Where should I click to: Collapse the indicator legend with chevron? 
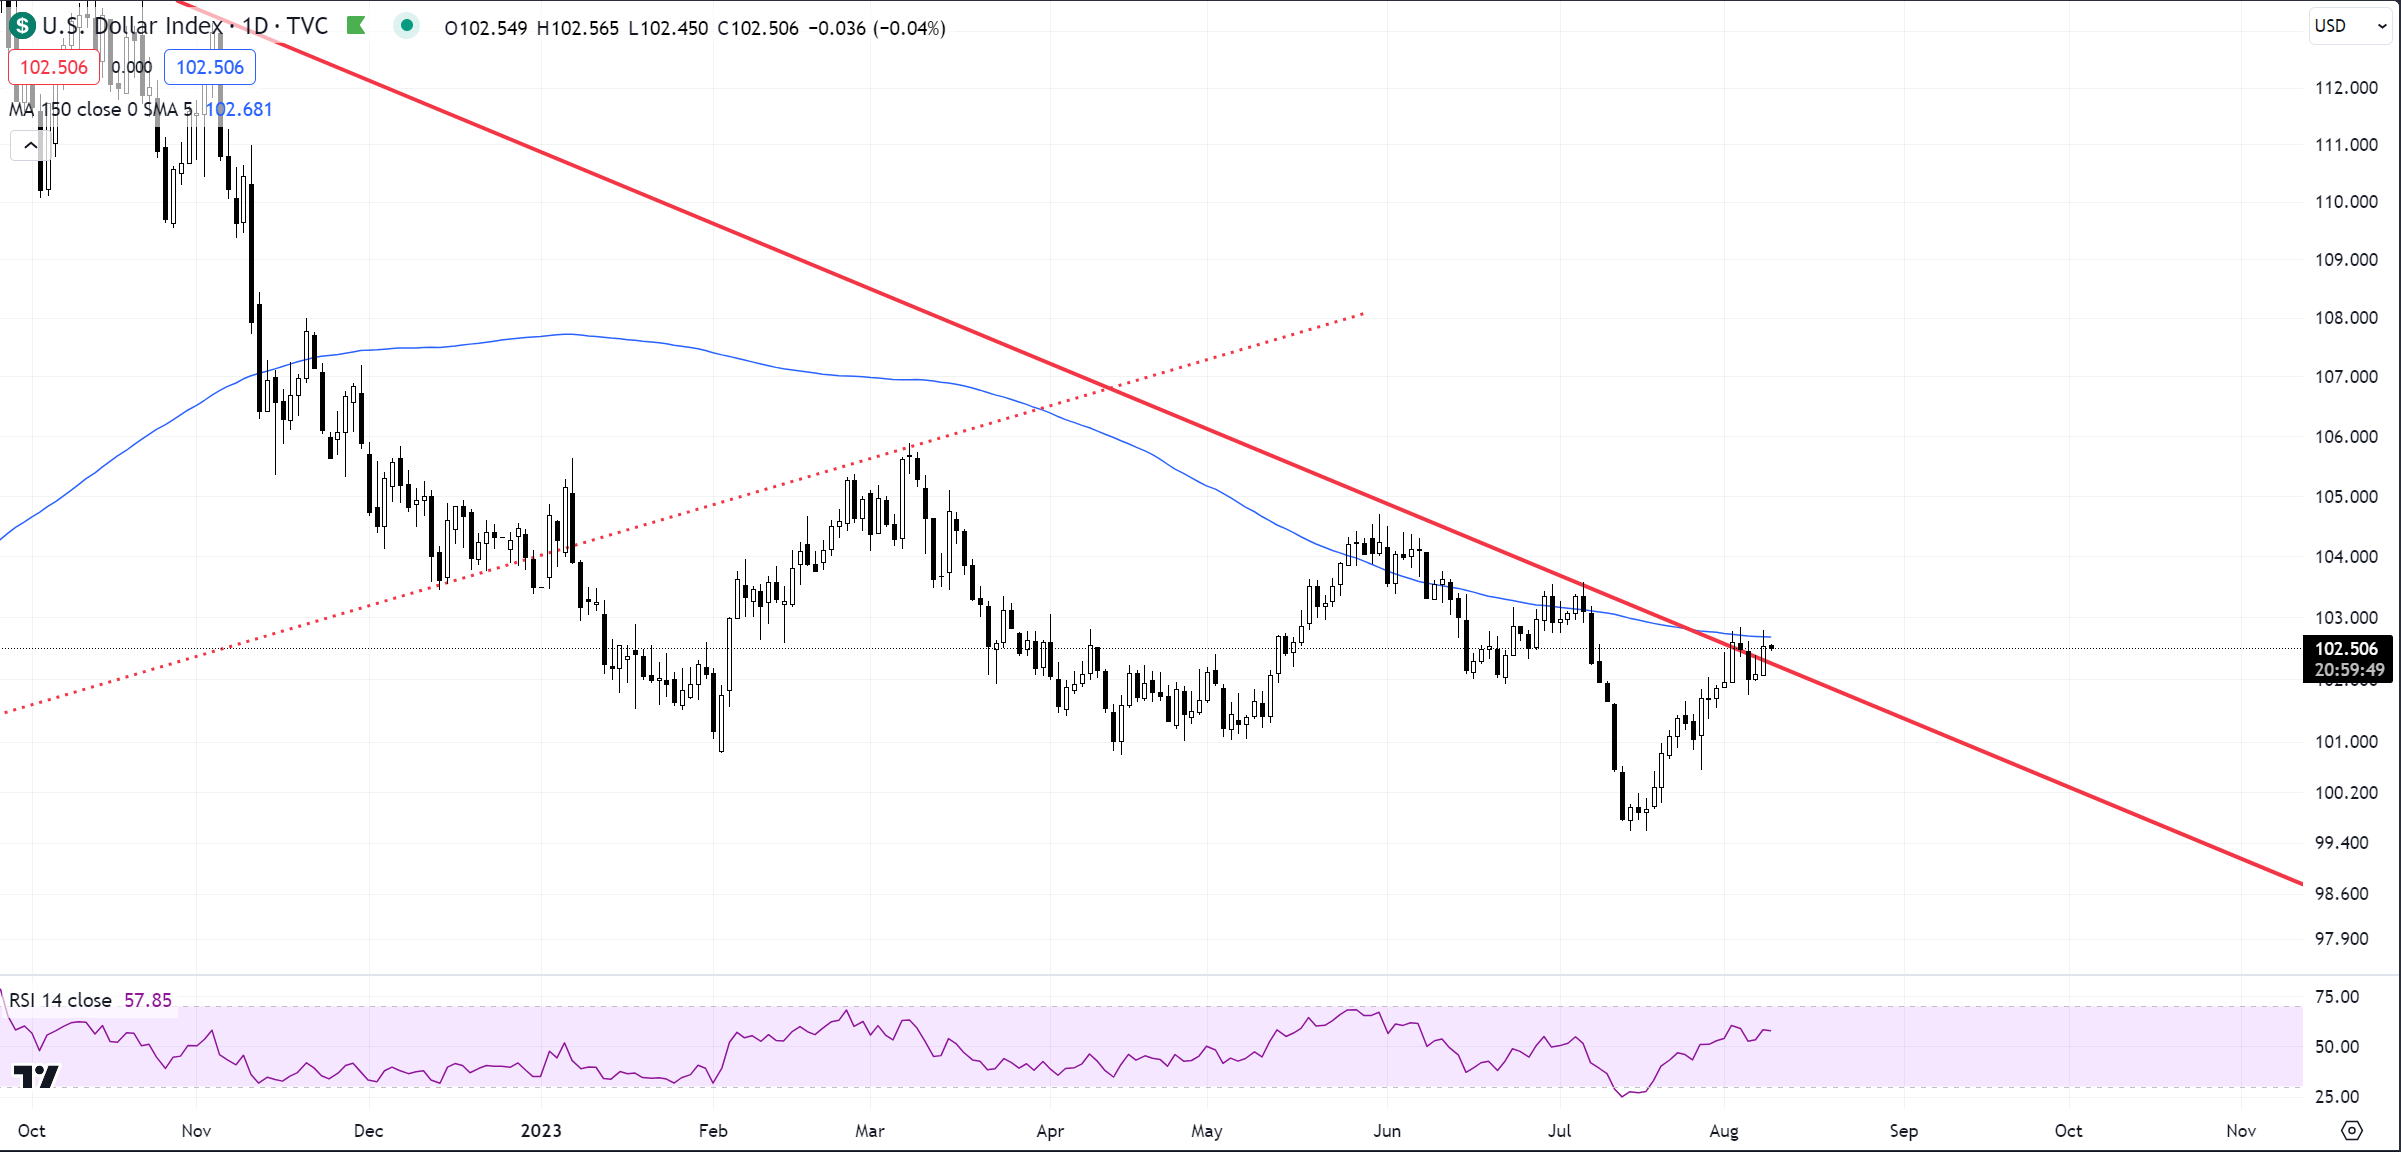[30, 146]
